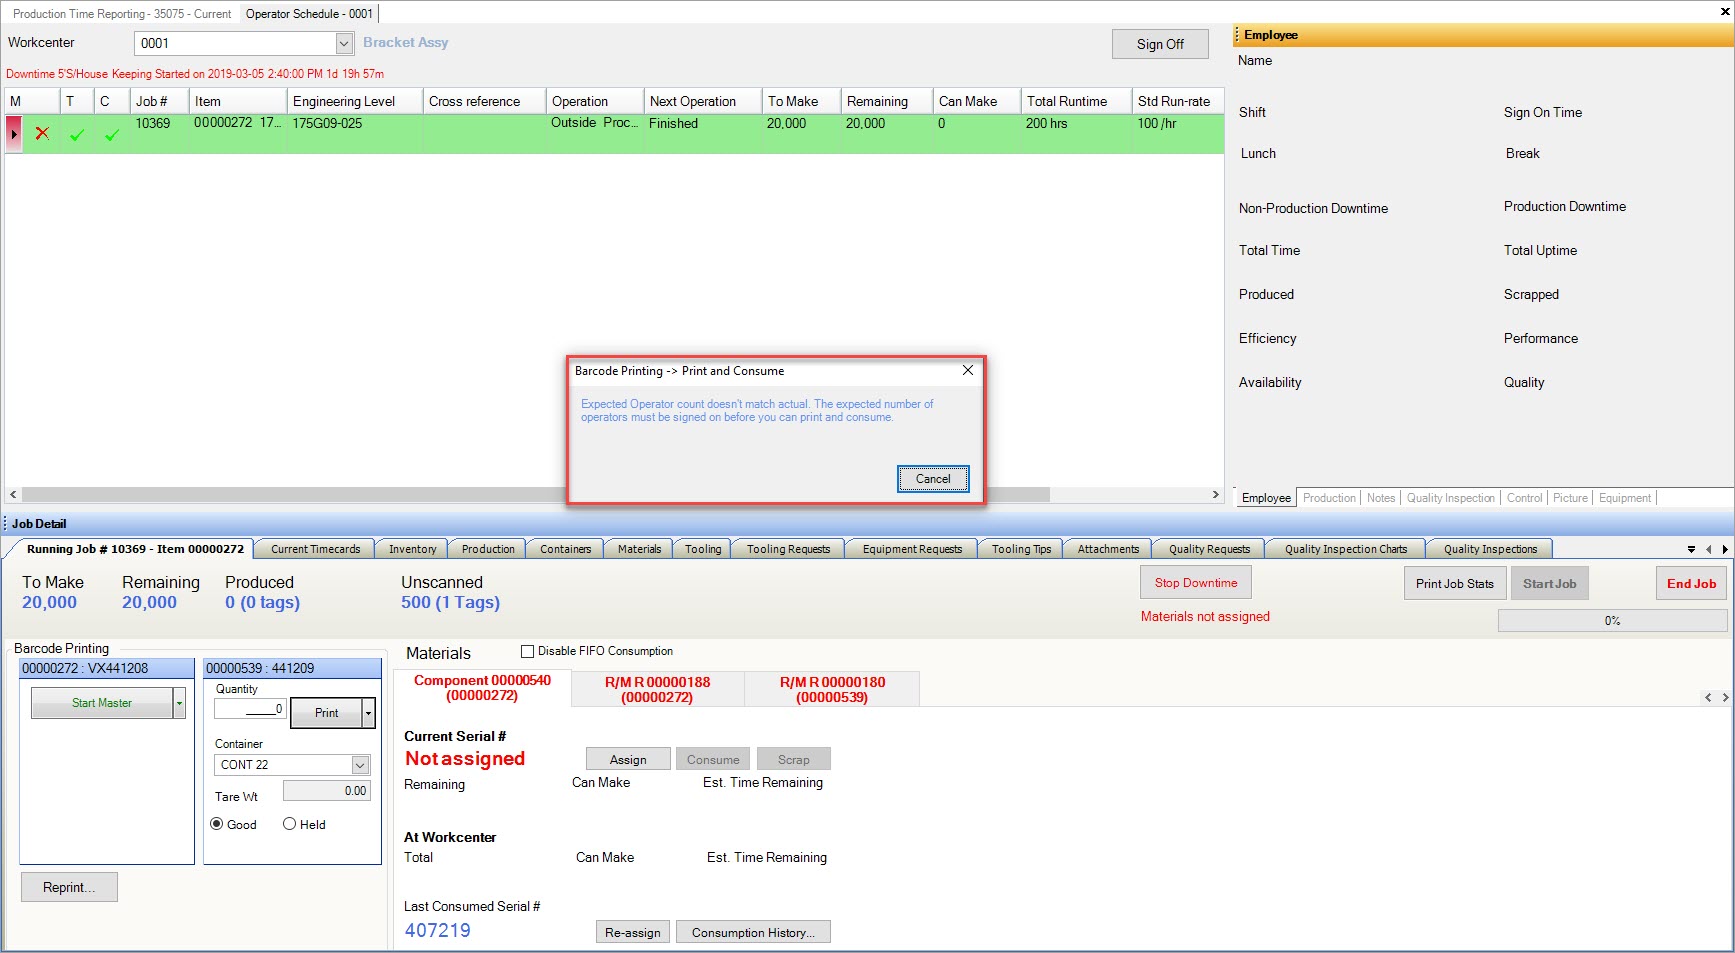Image resolution: width=1735 pixels, height=953 pixels.
Task: Open the Tooling Requests tab
Action: click(x=788, y=549)
